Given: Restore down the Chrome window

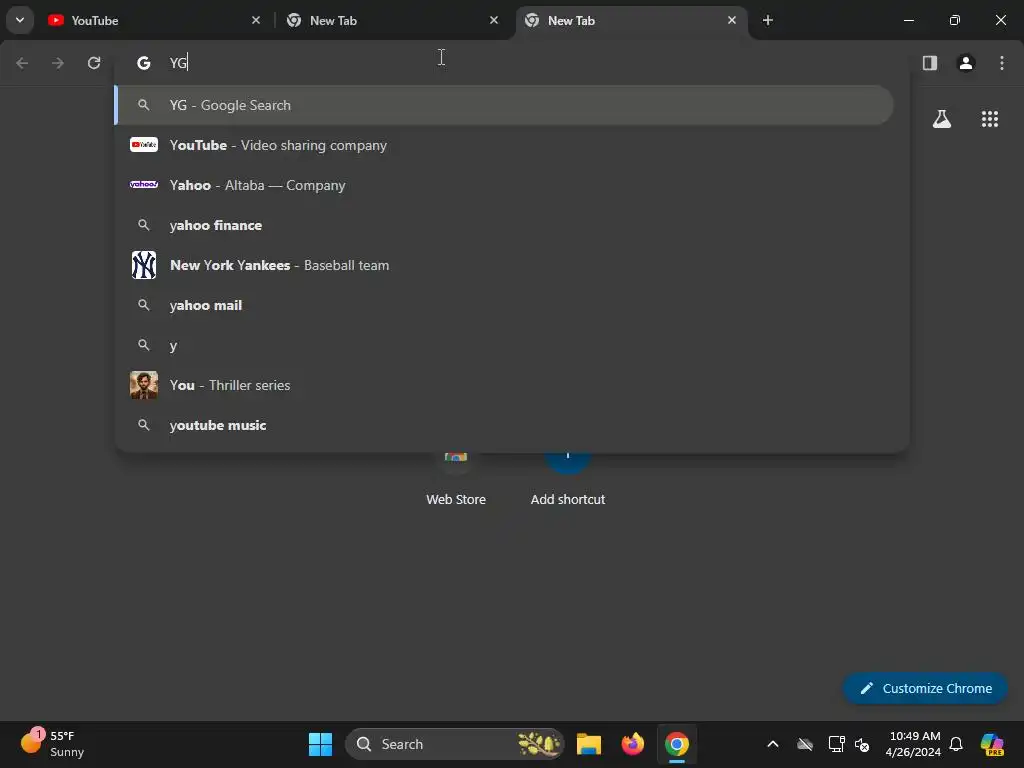Looking at the screenshot, I should [955, 20].
